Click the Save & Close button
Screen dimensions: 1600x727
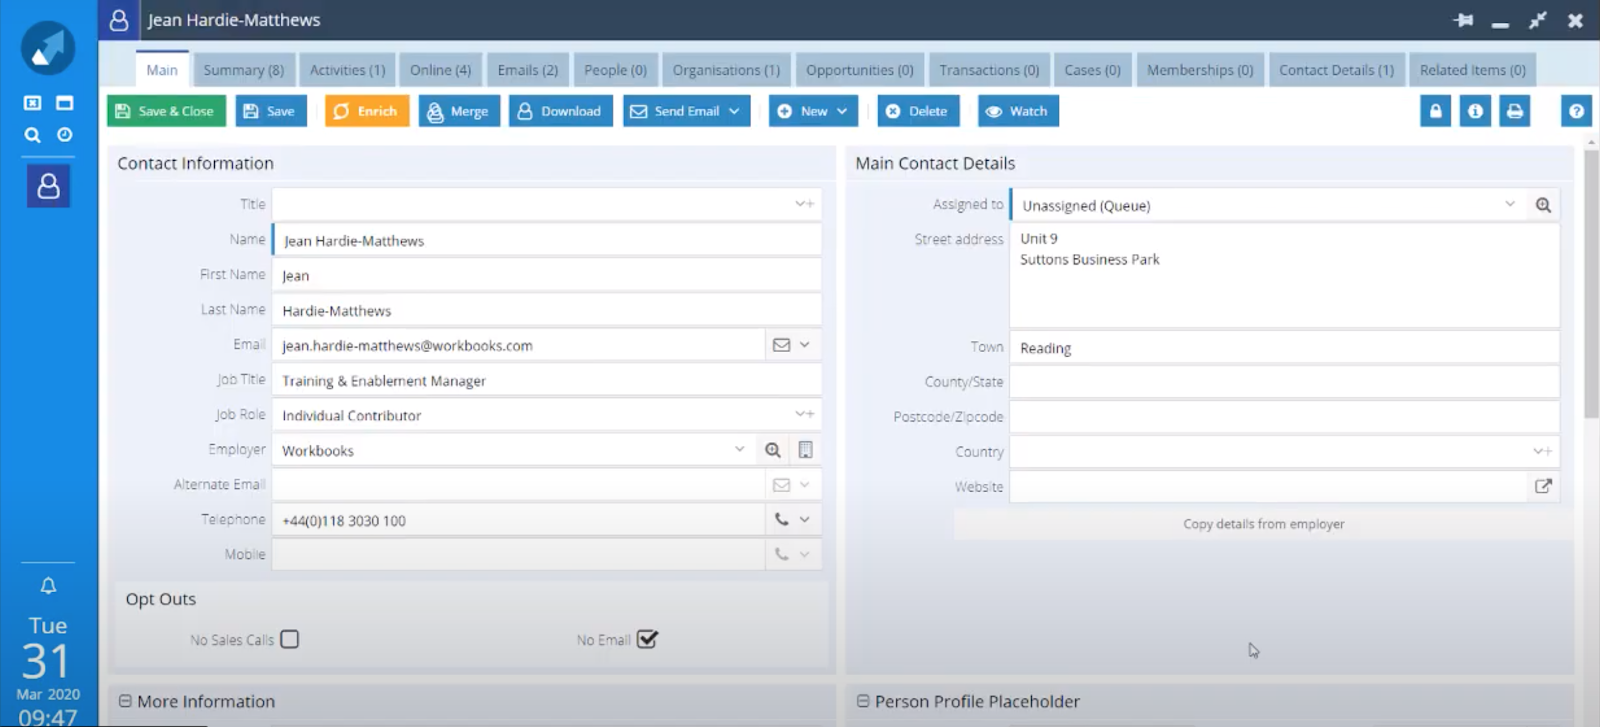pyautogui.click(x=166, y=111)
